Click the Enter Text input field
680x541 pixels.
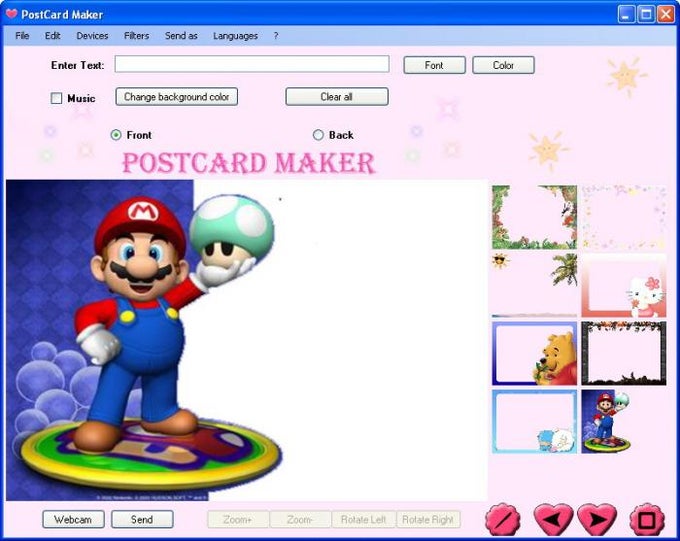[252, 64]
